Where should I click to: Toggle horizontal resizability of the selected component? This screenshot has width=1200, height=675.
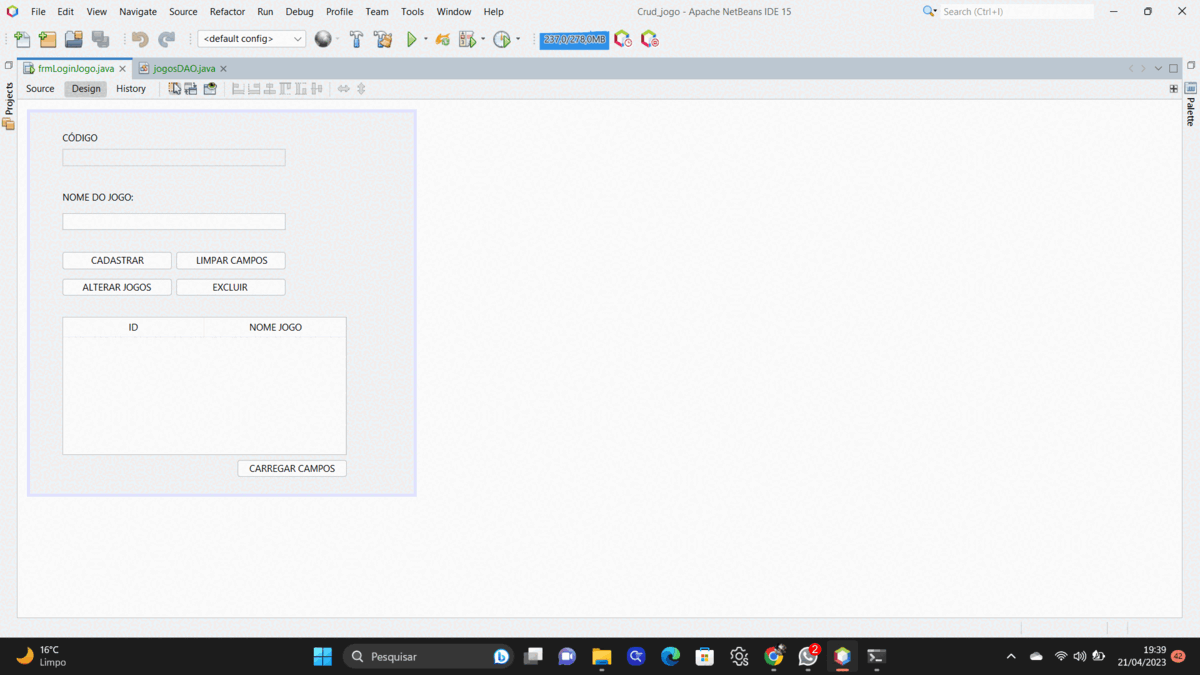[x=343, y=88]
